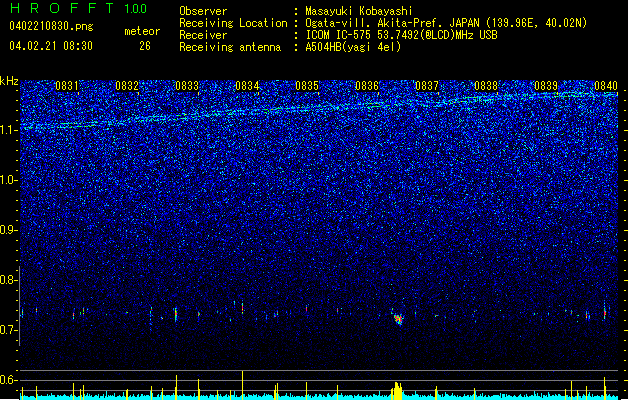The height and width of the screenshot is (400, 629).
Task: Select the file name 0402210830.png
Action: pos(51,26)
